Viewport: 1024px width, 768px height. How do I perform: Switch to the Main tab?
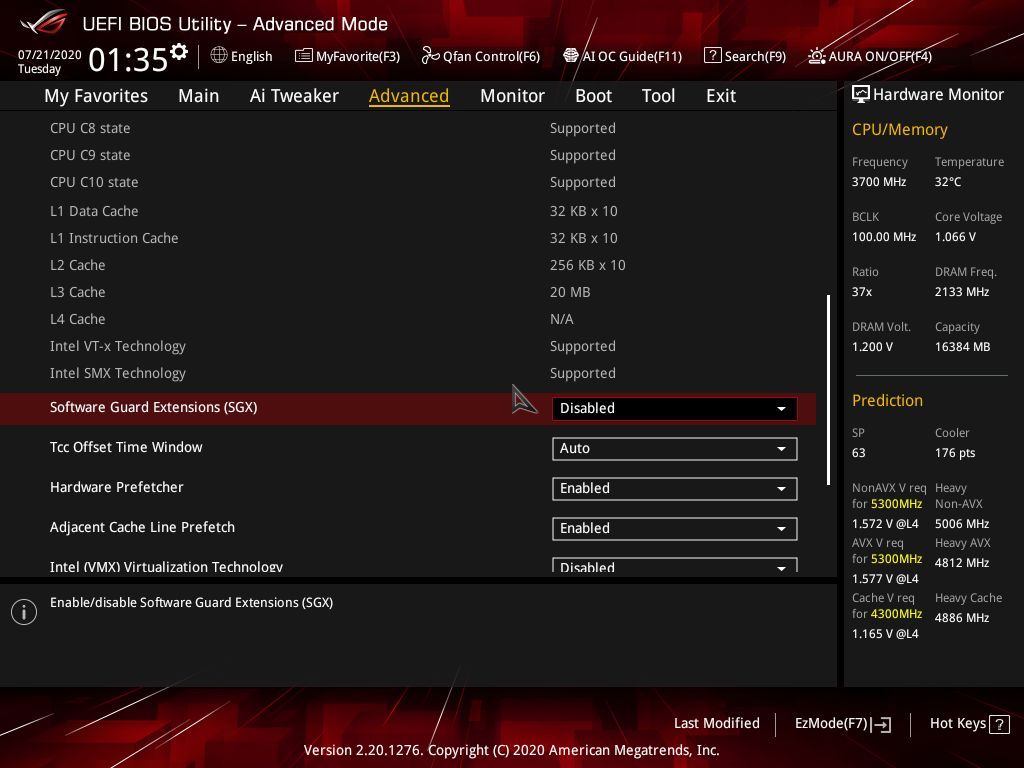pos(199,96)
